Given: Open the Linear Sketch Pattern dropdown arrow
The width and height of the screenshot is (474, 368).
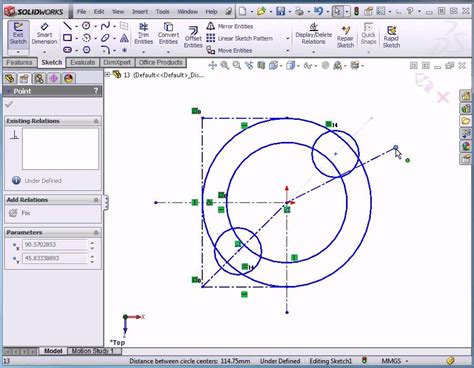Looking at the screenshot, I should (288, 39).
